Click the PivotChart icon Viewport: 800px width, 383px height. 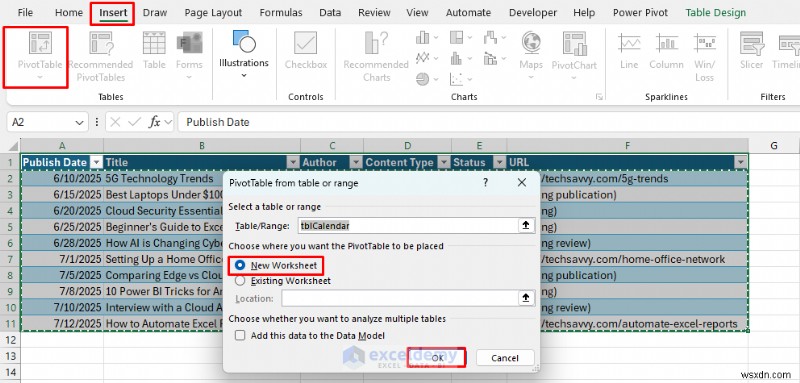point(574,43)
